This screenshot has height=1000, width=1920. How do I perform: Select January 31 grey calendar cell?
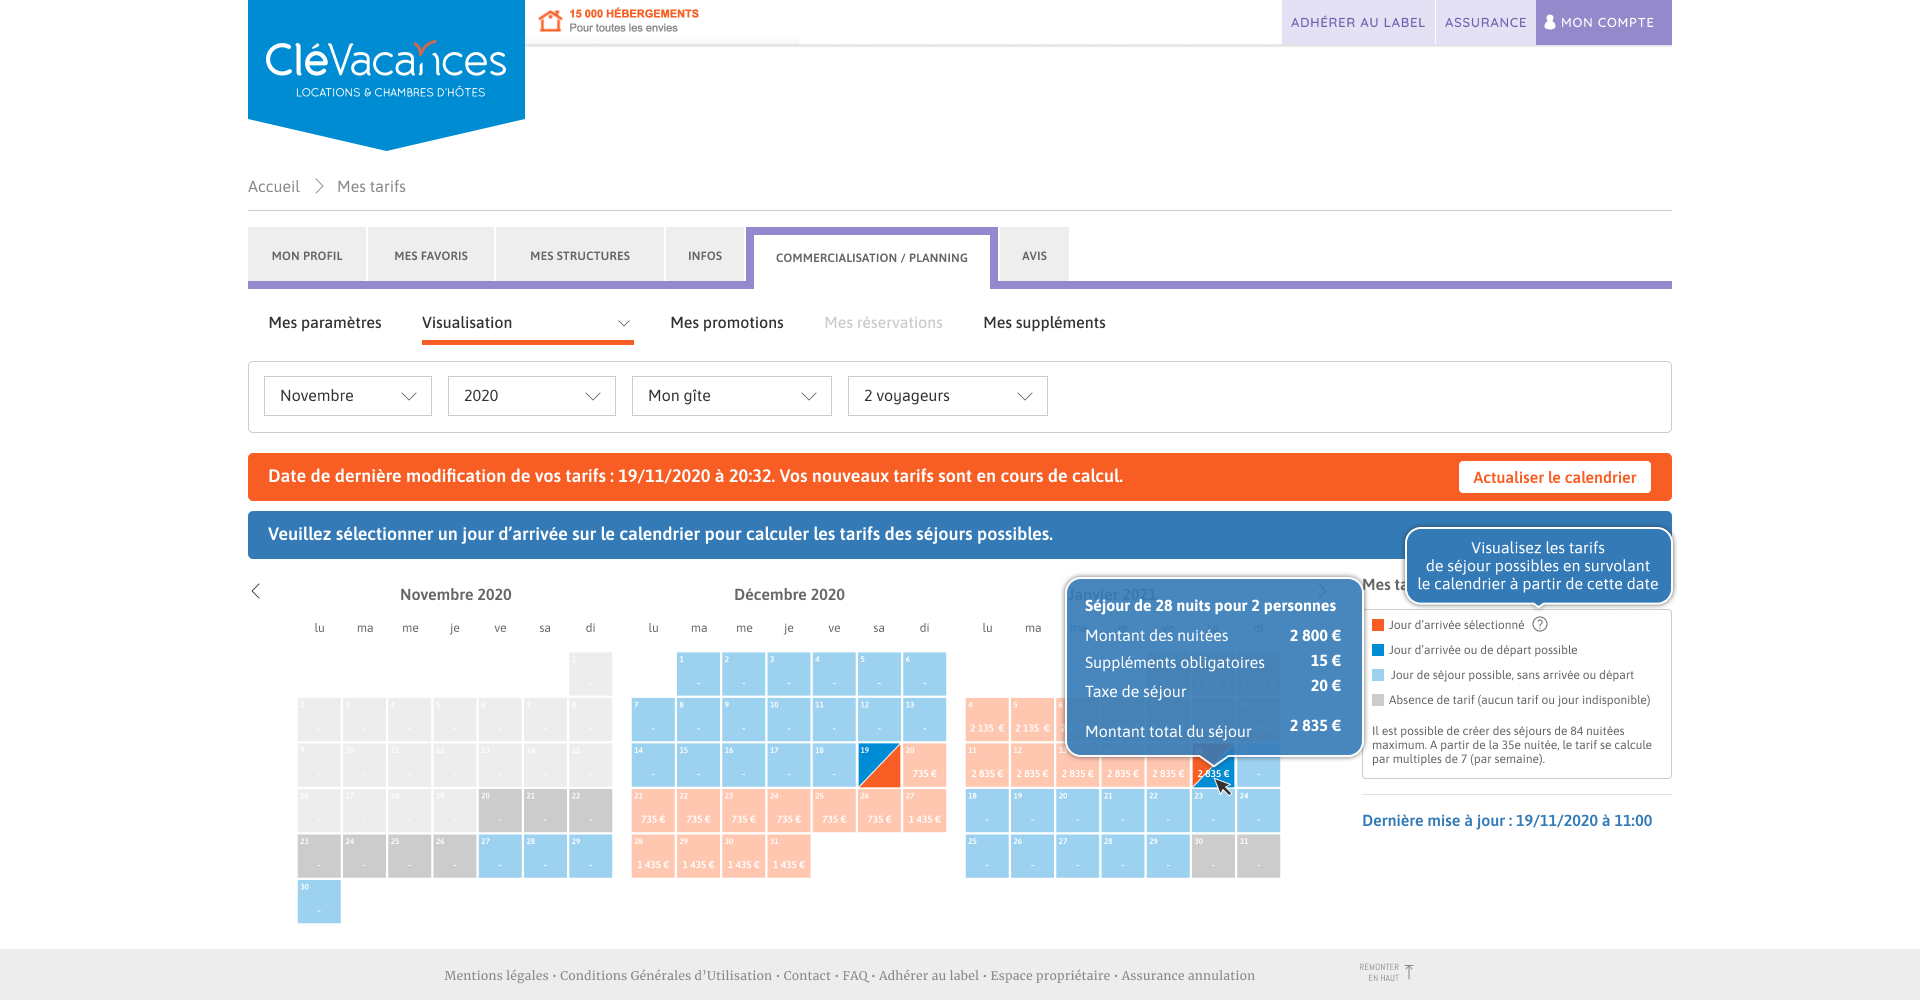pos(1258,856)
